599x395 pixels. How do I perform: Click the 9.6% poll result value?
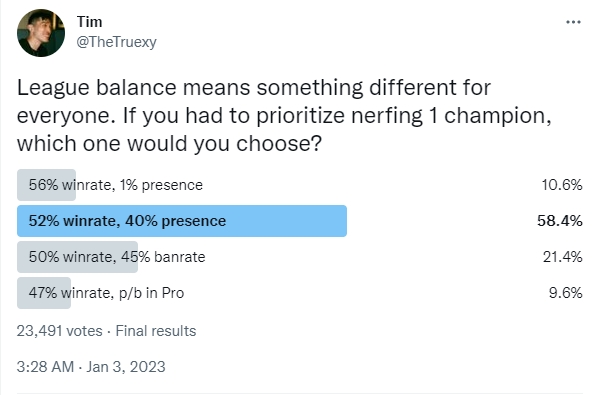565,293
